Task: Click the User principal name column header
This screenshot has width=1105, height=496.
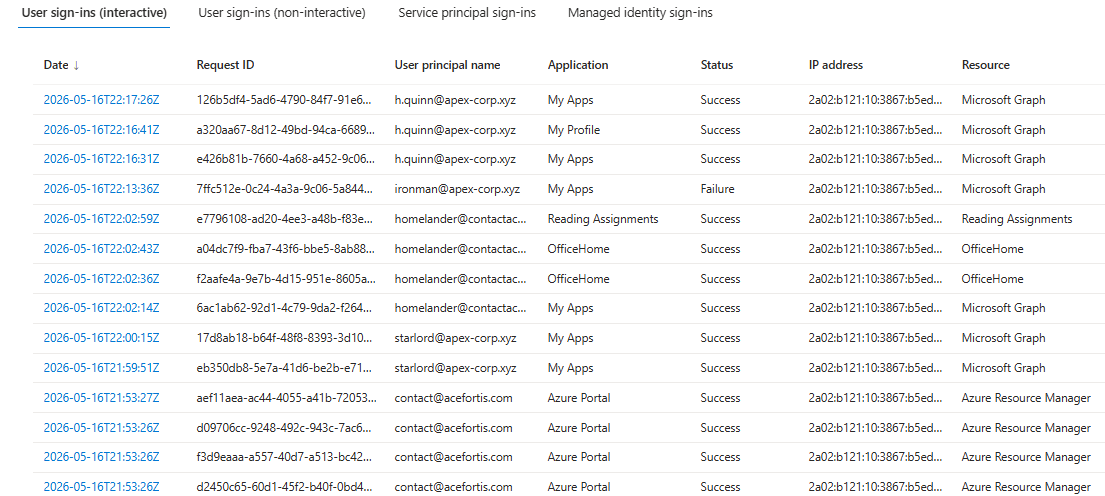Action: pos(447,65)
